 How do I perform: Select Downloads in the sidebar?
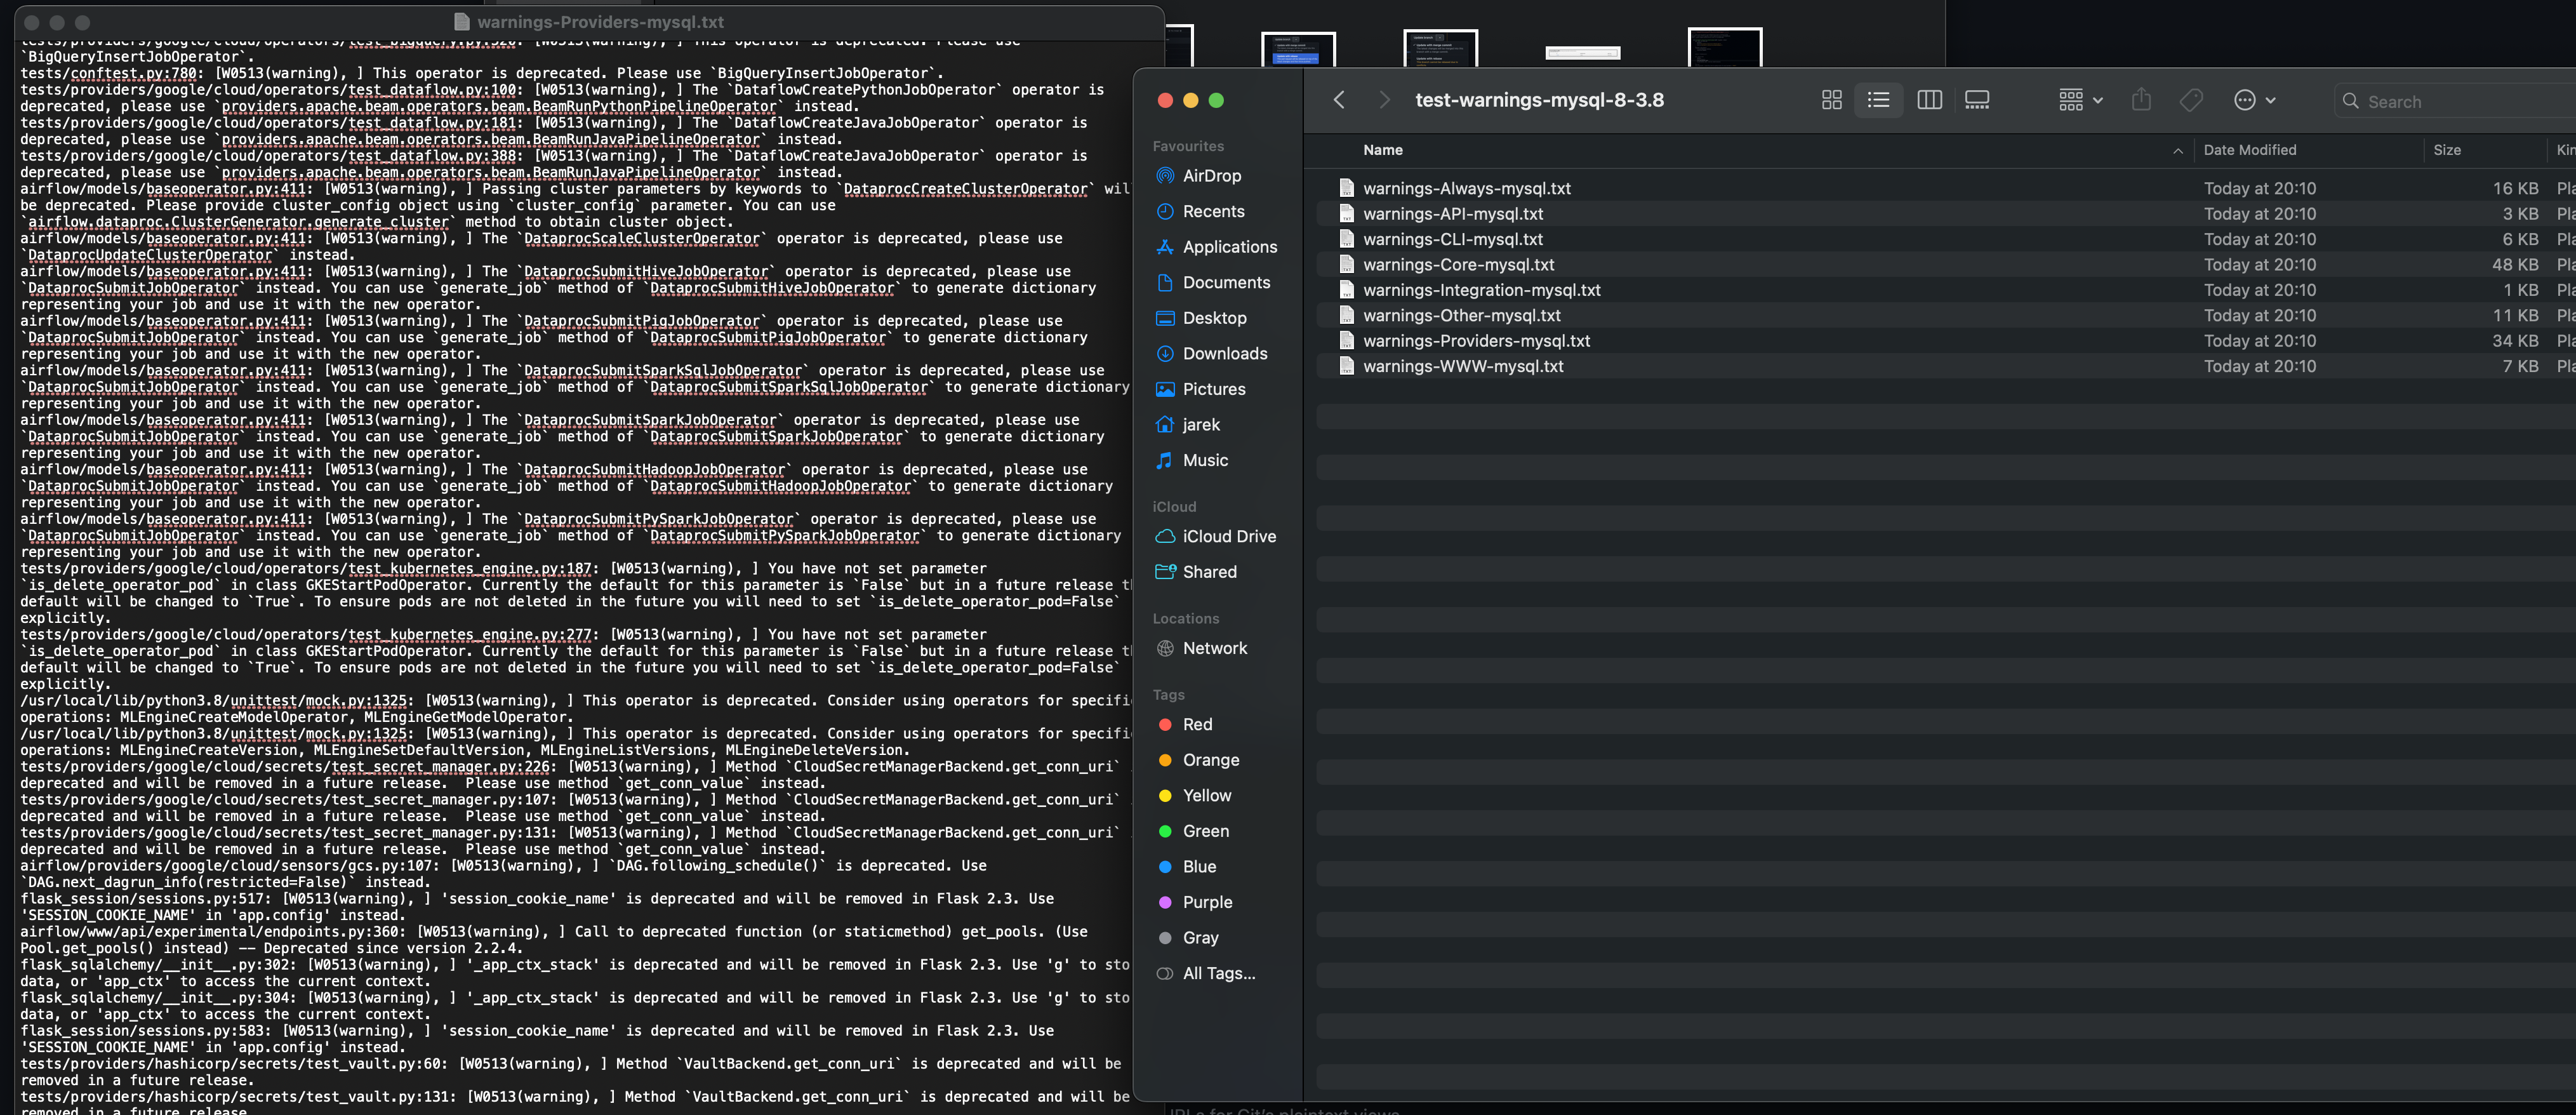coord(1224,354)
